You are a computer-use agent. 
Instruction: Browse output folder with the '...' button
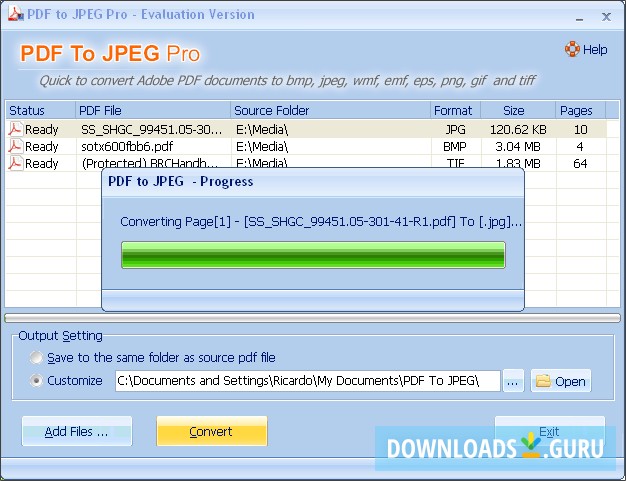point(513,381)
